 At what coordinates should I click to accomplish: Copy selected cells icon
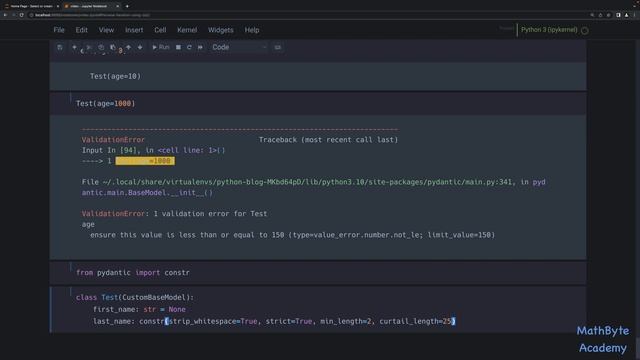pos(101,47)
